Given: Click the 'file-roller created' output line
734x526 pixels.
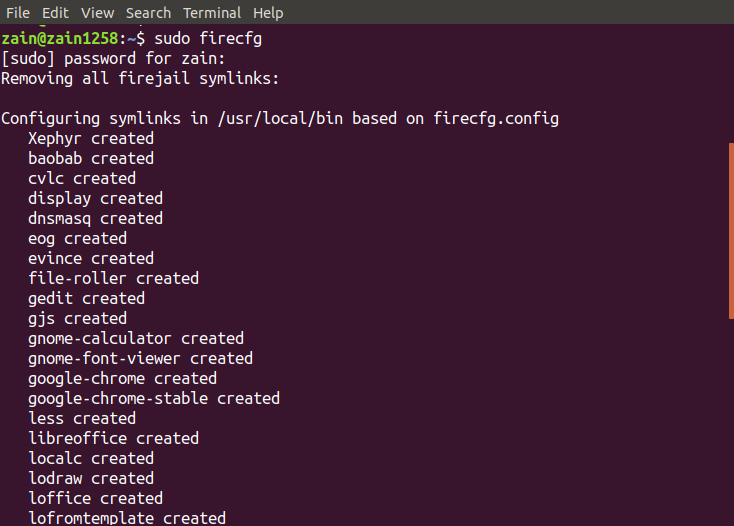Looking at the screenshot, I should (113, 278).
